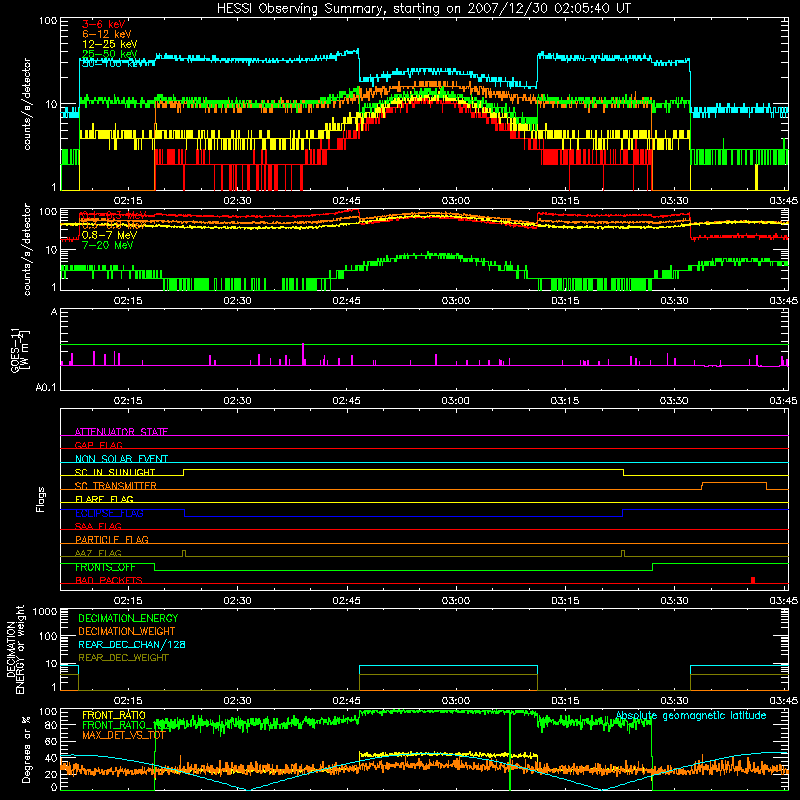Click the yellow FRONT_RATIO legend label
The image size is (800, 800).
click(114, 715)
